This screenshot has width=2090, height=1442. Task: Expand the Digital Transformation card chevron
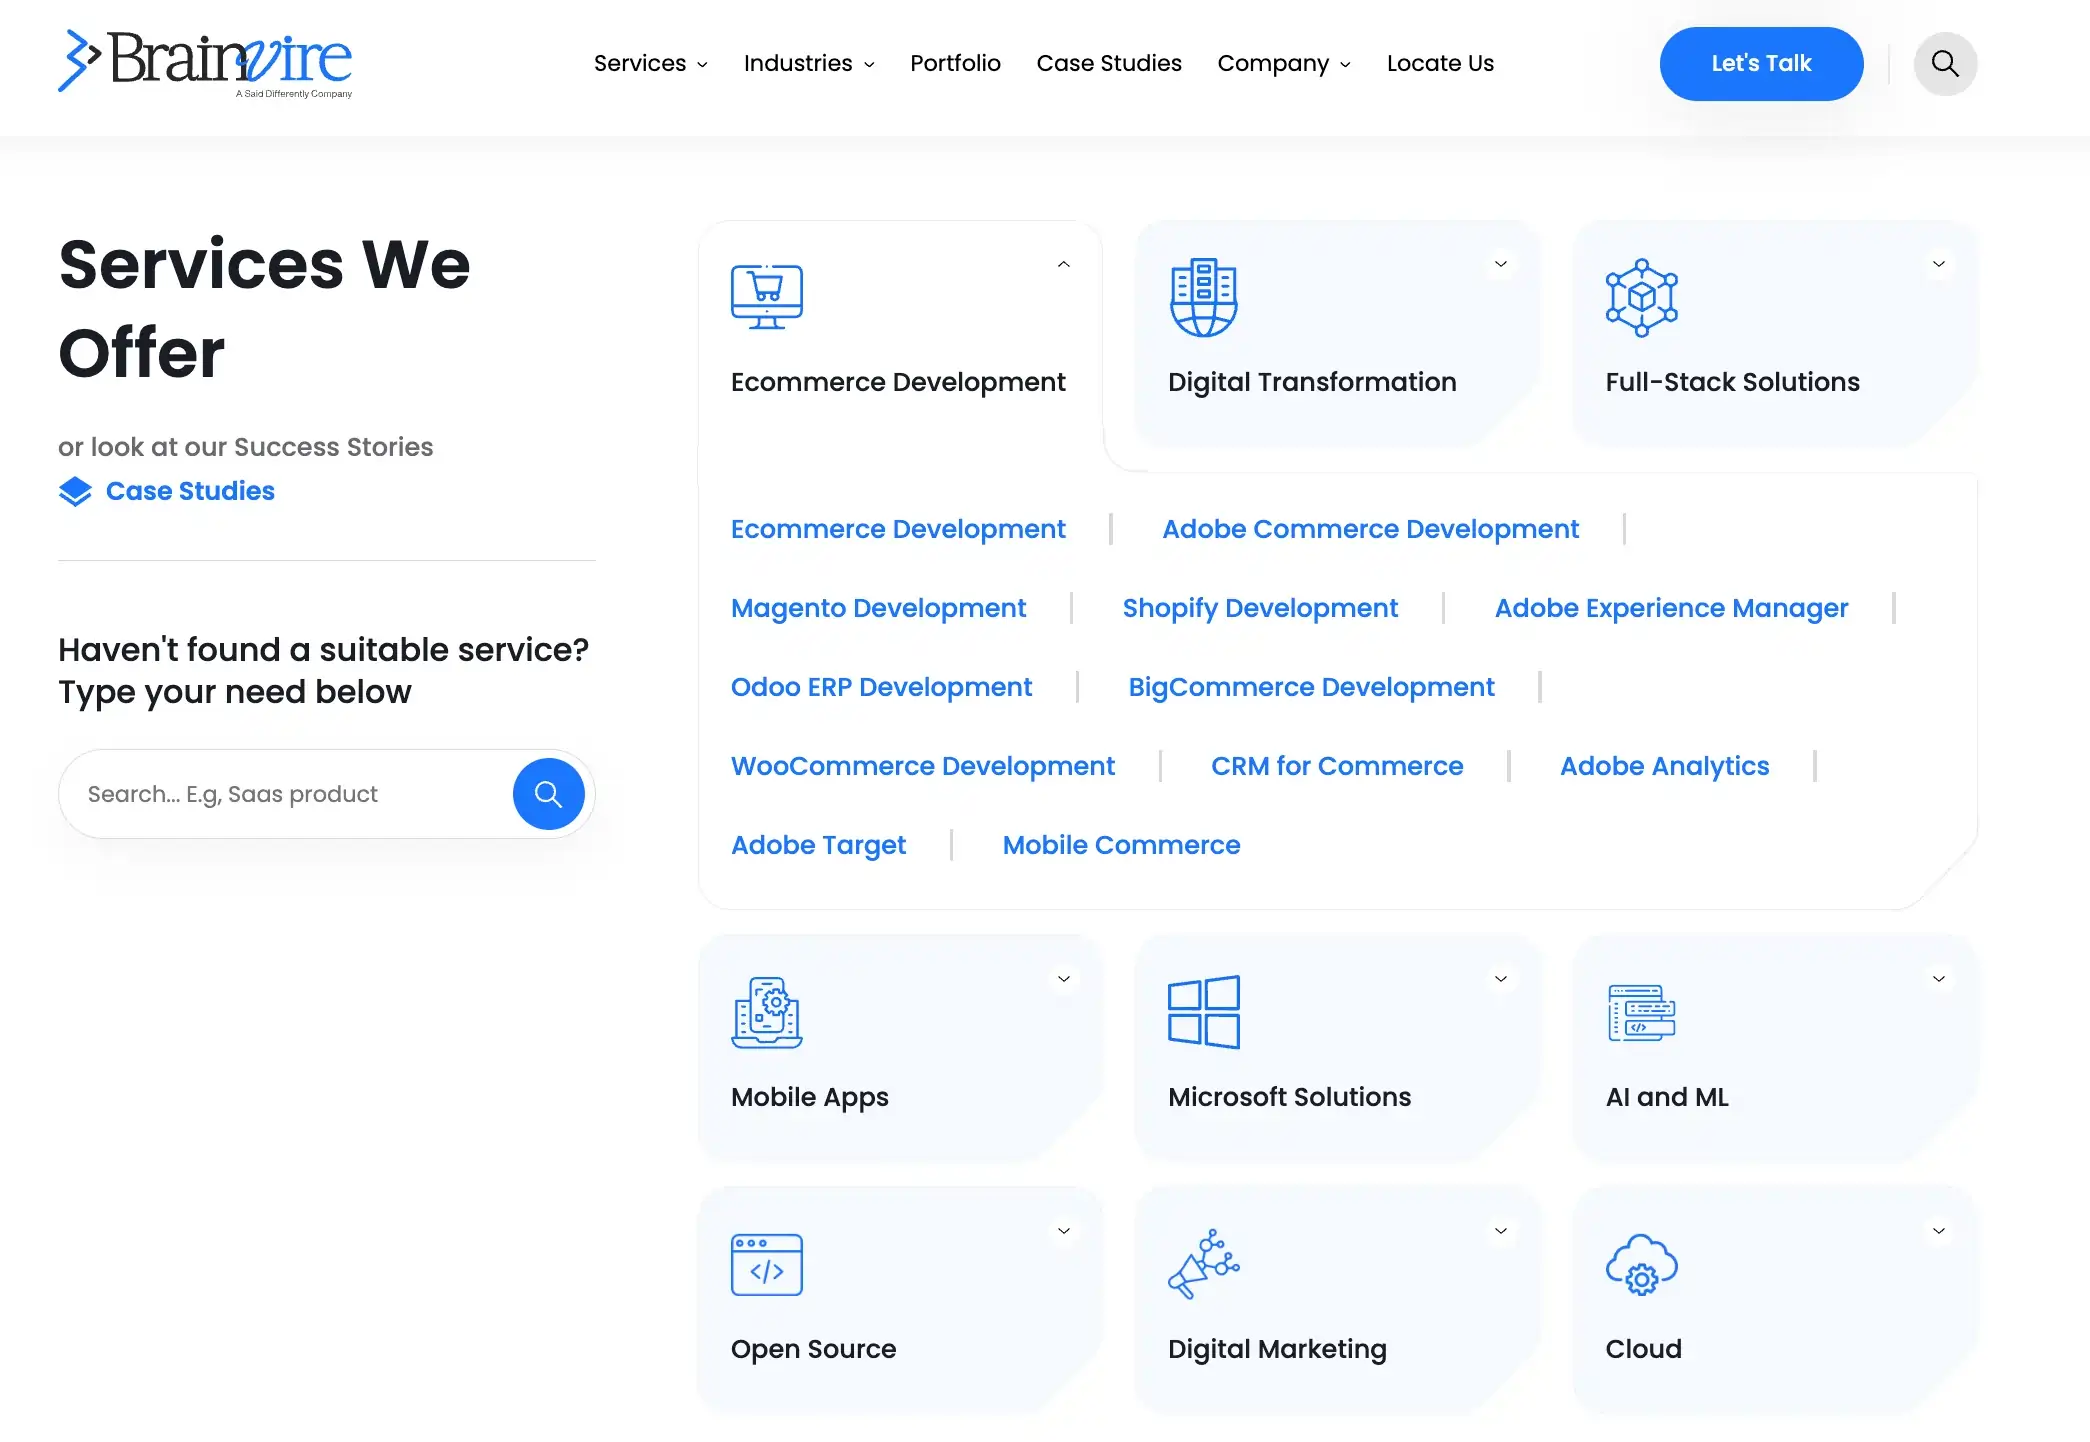pyautogui.click(x=1501, y=264)
